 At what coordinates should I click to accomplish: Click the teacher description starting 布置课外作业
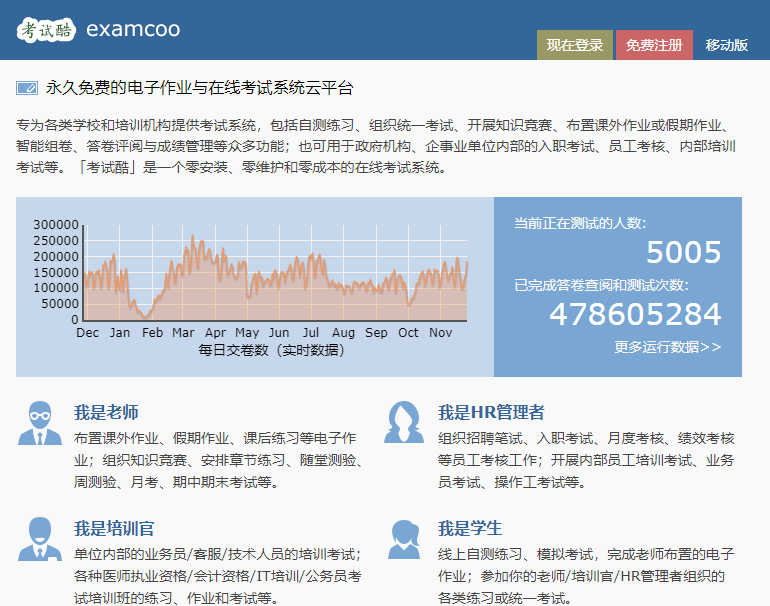point(219,460)
